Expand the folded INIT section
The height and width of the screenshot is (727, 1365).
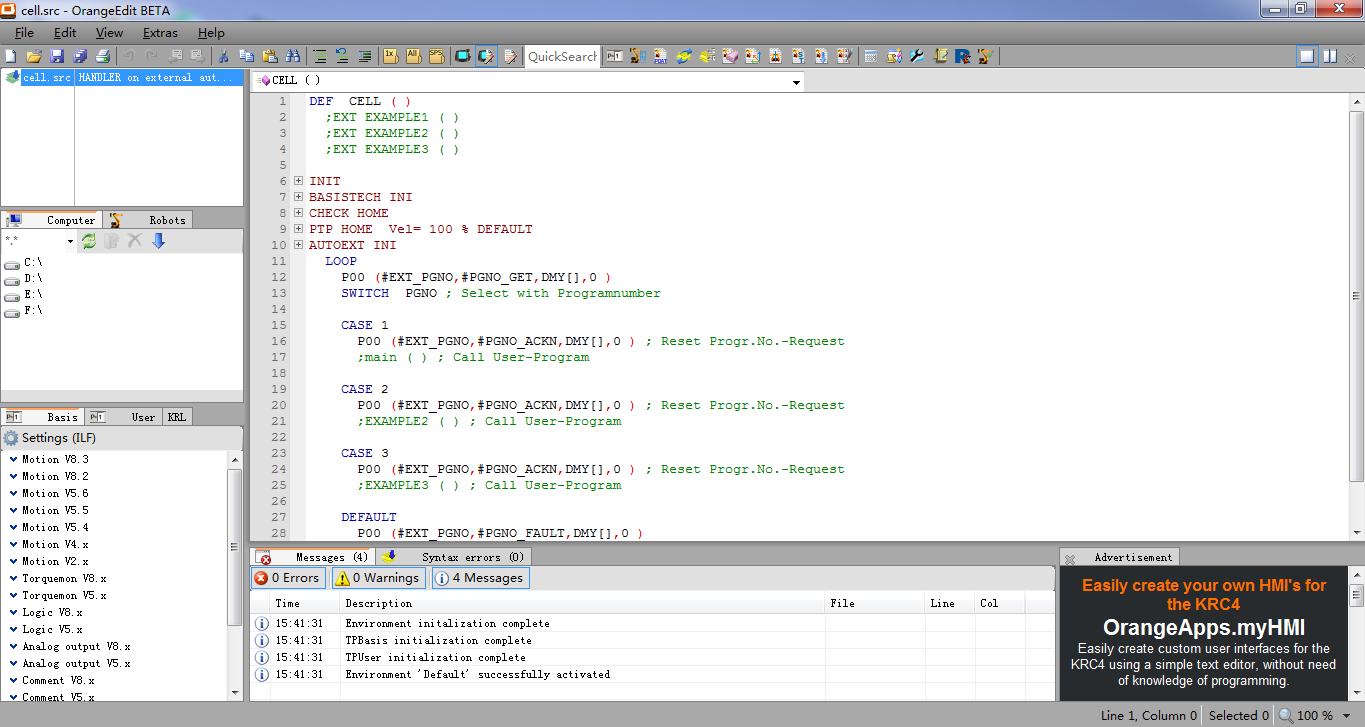(299, 181)
